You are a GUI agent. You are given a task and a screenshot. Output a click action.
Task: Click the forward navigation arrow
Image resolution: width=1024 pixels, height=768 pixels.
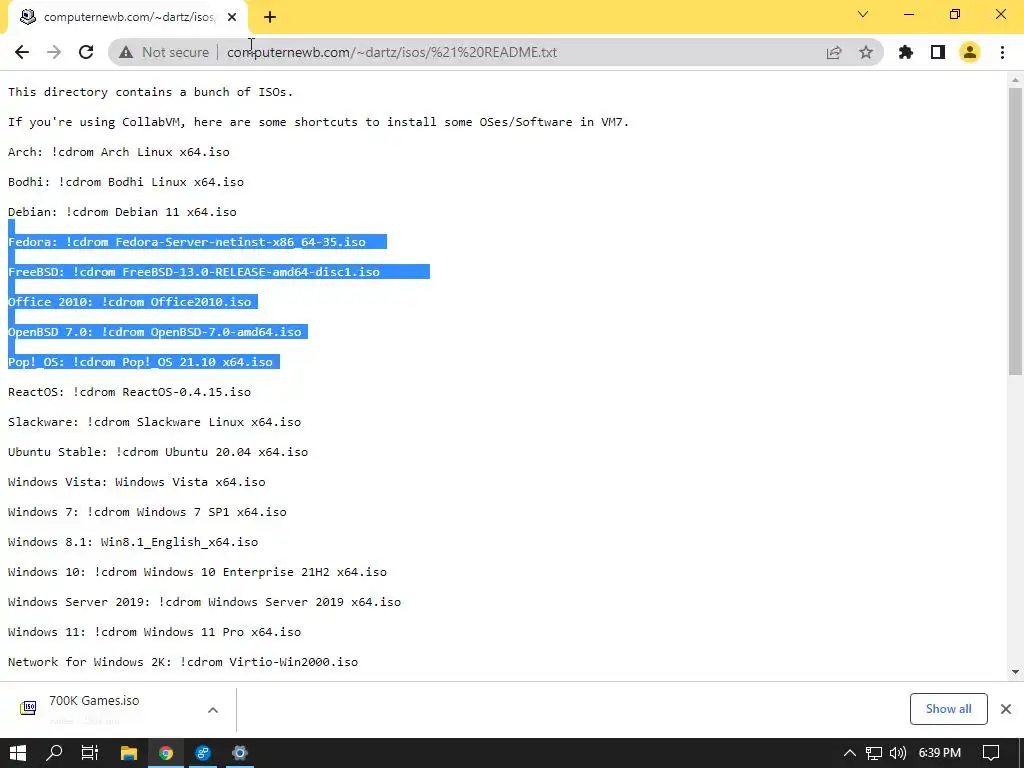(x=54, y=52)
